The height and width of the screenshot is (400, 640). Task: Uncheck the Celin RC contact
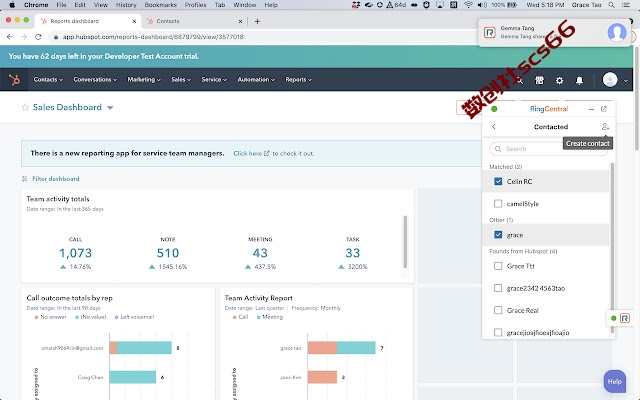pyautogui.click(x=498, y=181)
